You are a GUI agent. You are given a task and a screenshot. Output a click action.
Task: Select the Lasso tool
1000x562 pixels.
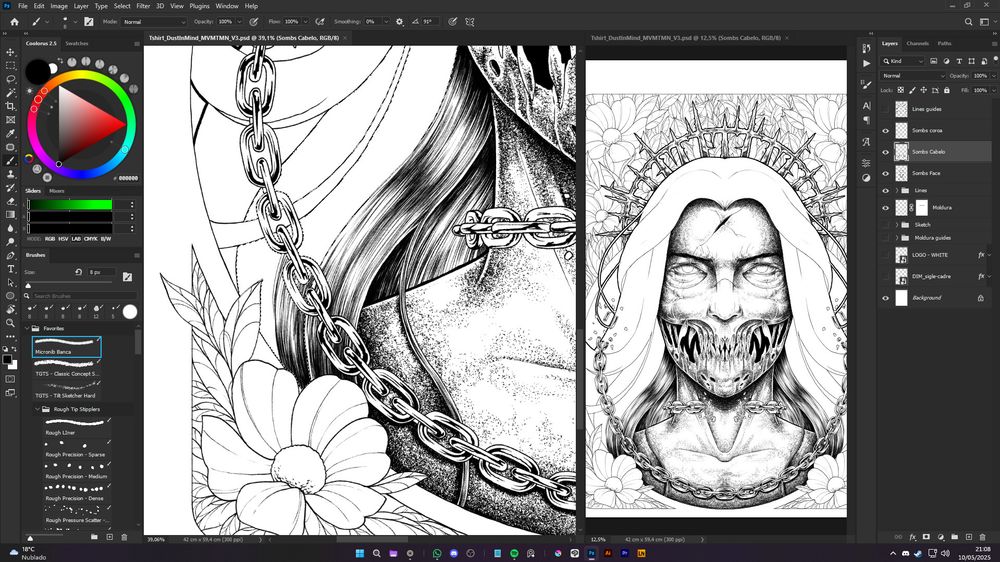pyautogui.click(x=10, y=79)
